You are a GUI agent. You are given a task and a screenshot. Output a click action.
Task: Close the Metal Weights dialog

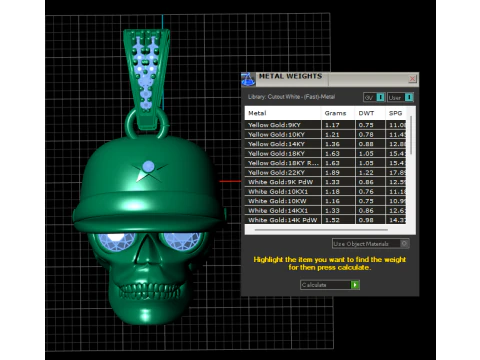tap(412, 79)
